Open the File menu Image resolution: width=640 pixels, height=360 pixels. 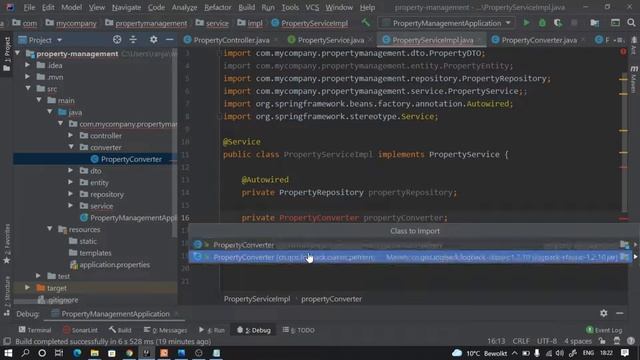coord(29,7)
